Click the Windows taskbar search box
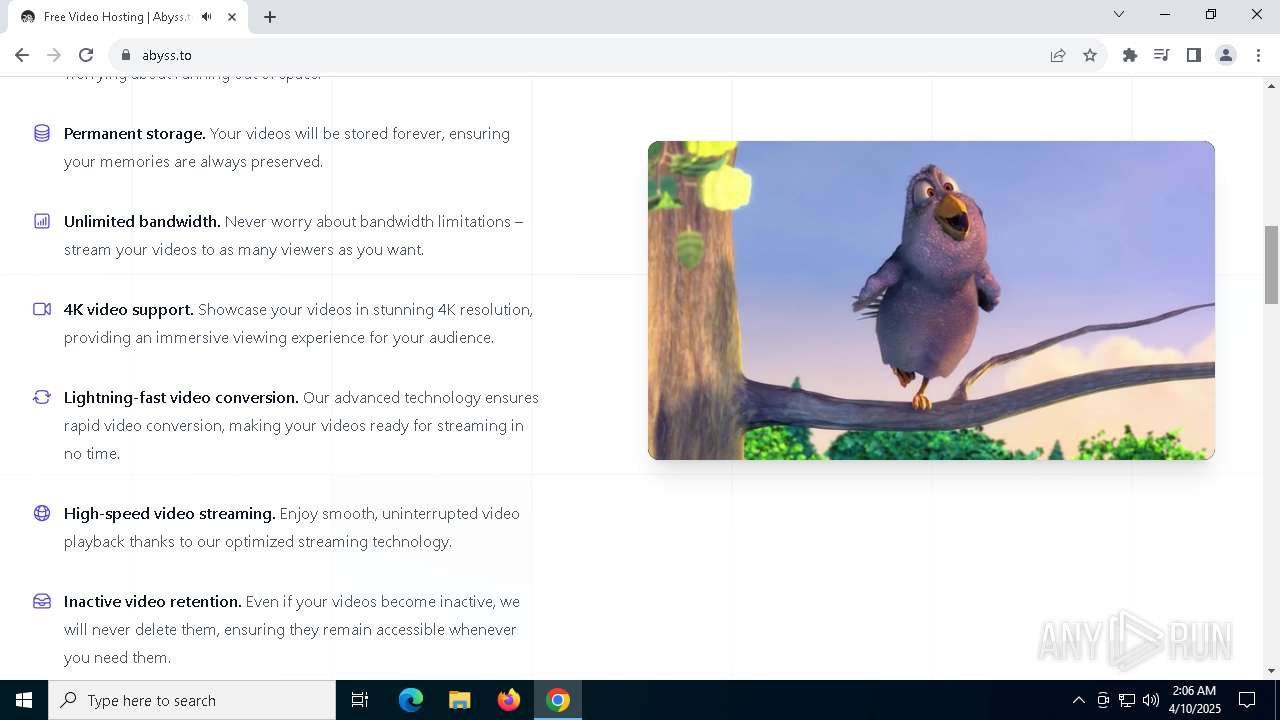Image resolution: width=1280 pixels, height=720 pixels. pyautogui.click(x=192, y=700)
